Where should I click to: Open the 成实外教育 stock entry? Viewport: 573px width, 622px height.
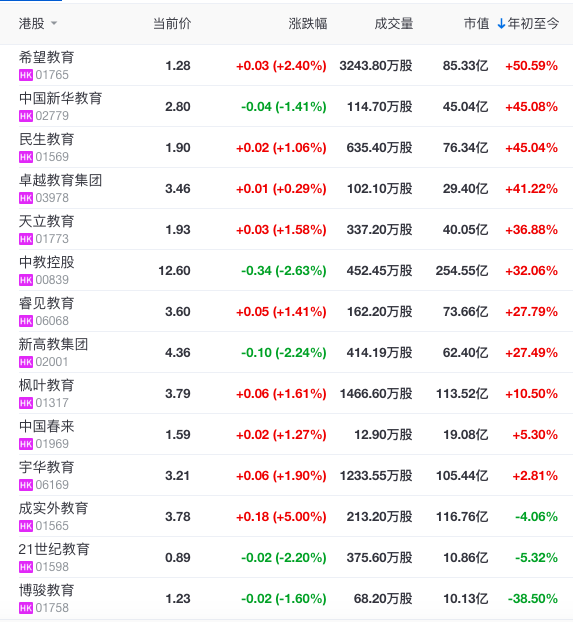click(53, 508)
